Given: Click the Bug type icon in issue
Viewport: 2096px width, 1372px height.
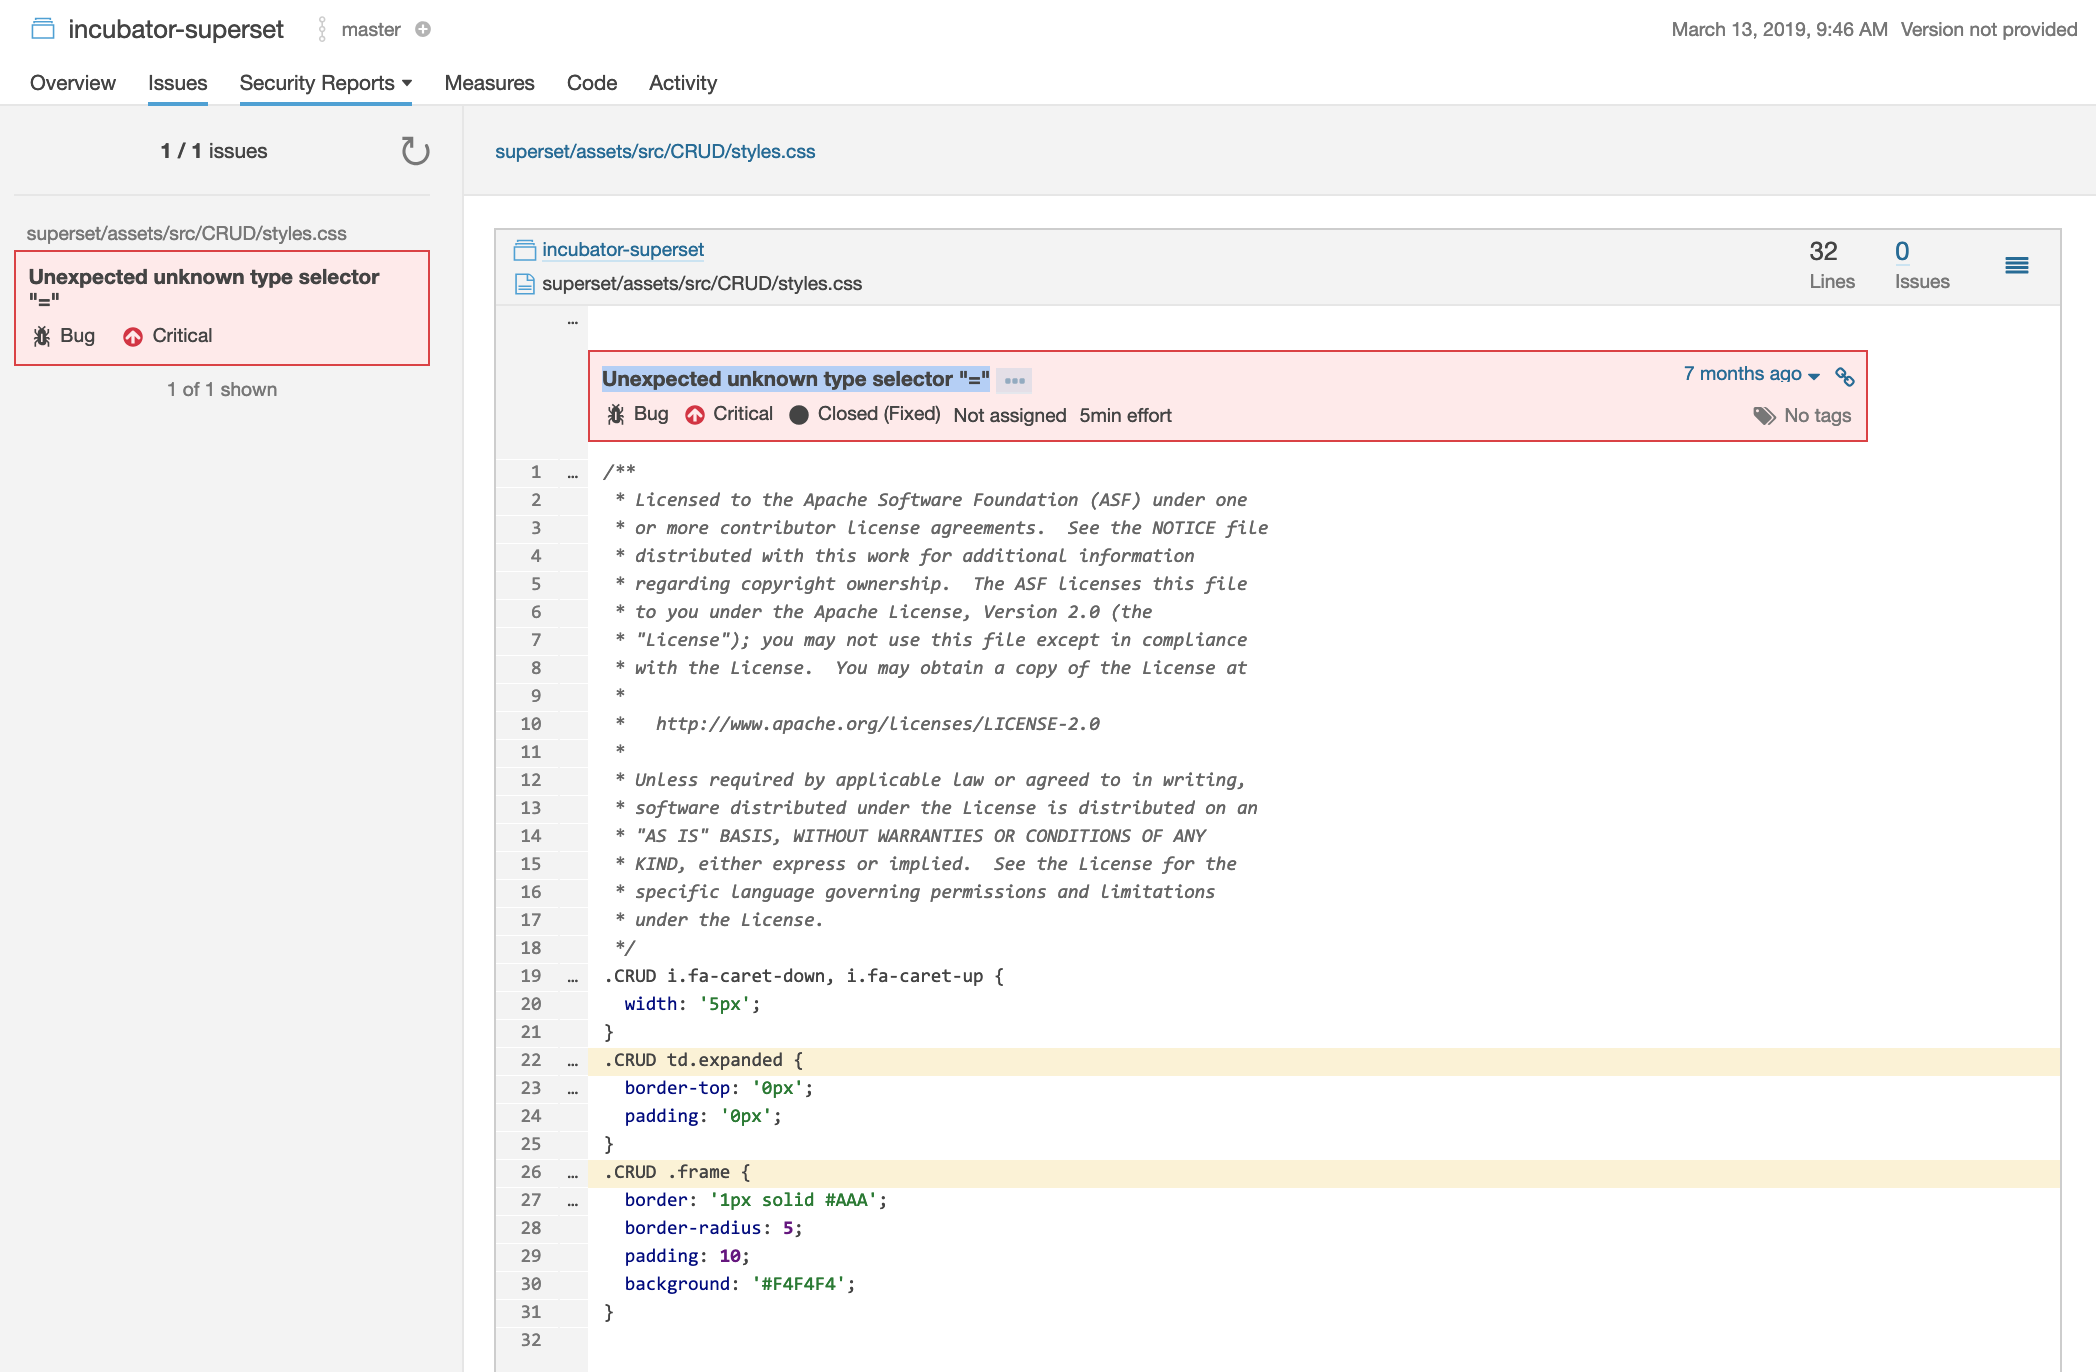Looking at the screenshot, I should click(x=616, y=414).
